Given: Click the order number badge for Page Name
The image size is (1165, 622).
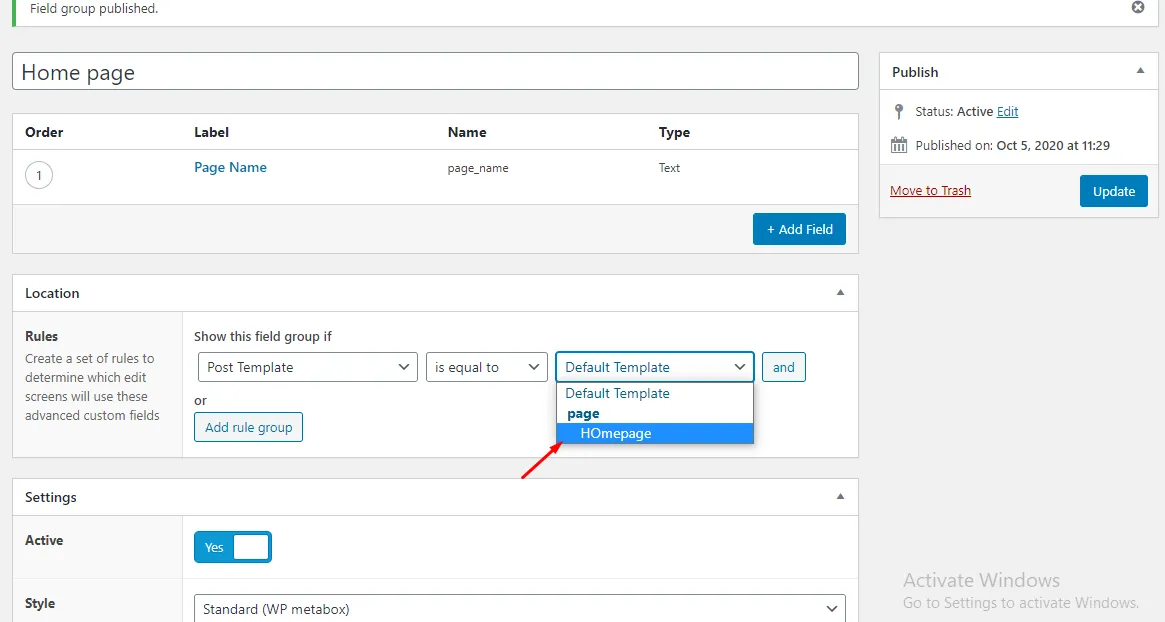Looking at the screenshot, I should coord(38,174).
